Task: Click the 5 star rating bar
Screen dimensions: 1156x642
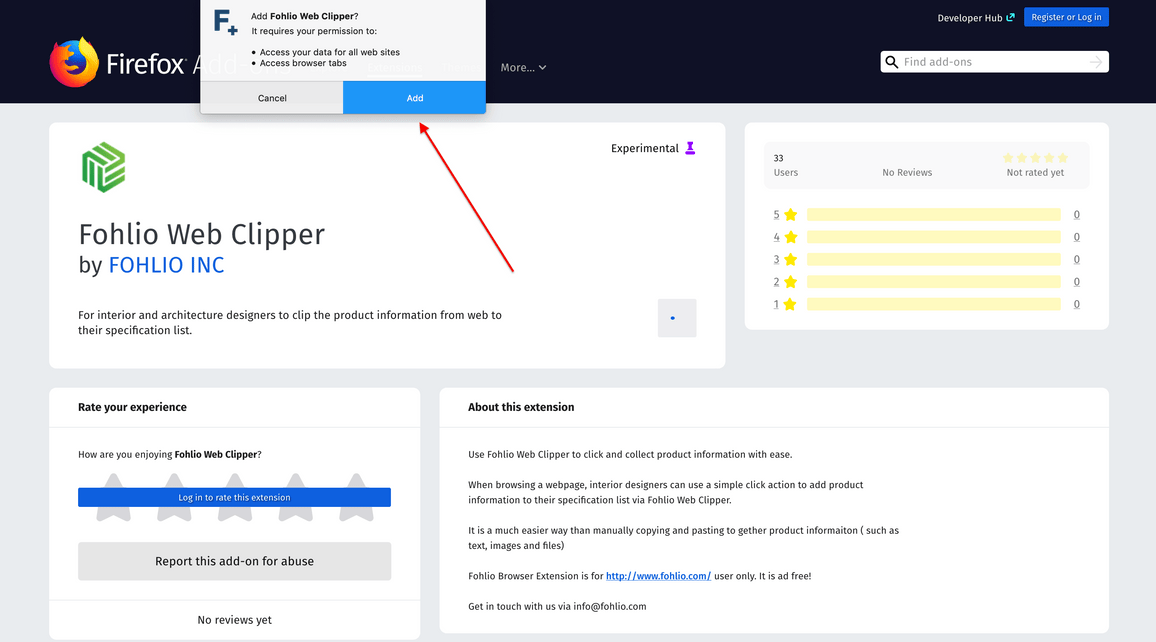Action: [x=933, y=214]
